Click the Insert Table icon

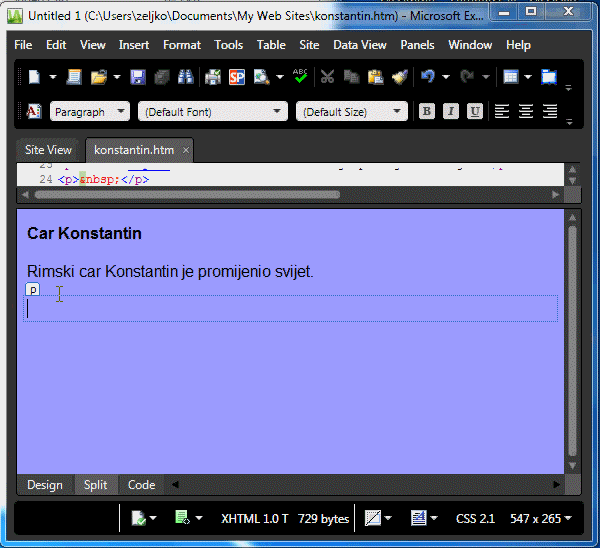[x=511, y=77]
